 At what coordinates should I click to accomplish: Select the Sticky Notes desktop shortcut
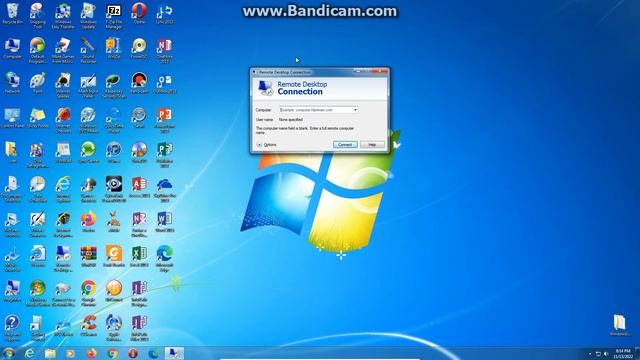pos(38,118)
